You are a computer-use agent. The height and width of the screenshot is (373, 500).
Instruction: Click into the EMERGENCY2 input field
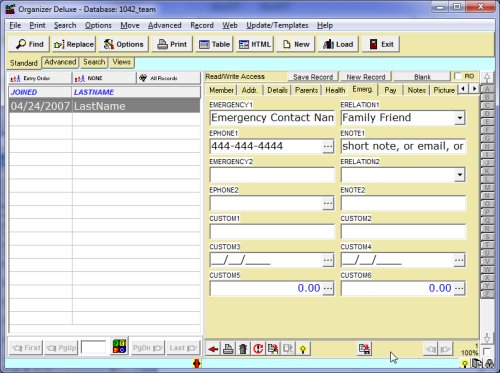(272, 175)
